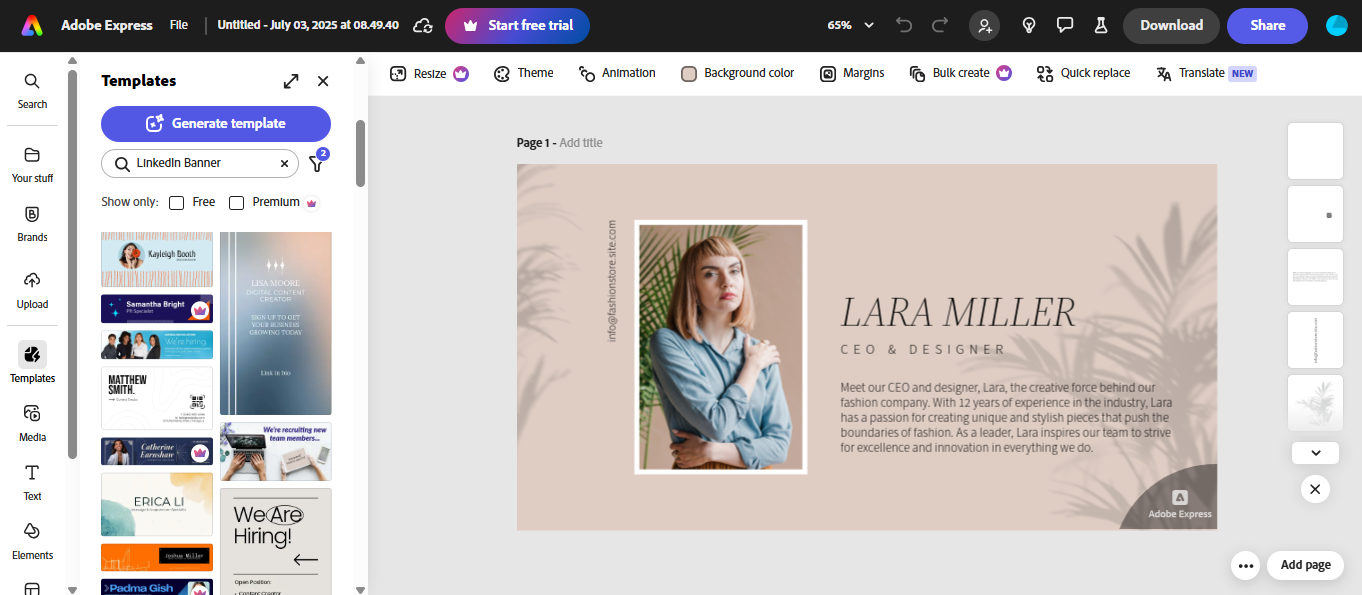
Task: Open the 65% zoom level dropdown
Action: [851, 25]
